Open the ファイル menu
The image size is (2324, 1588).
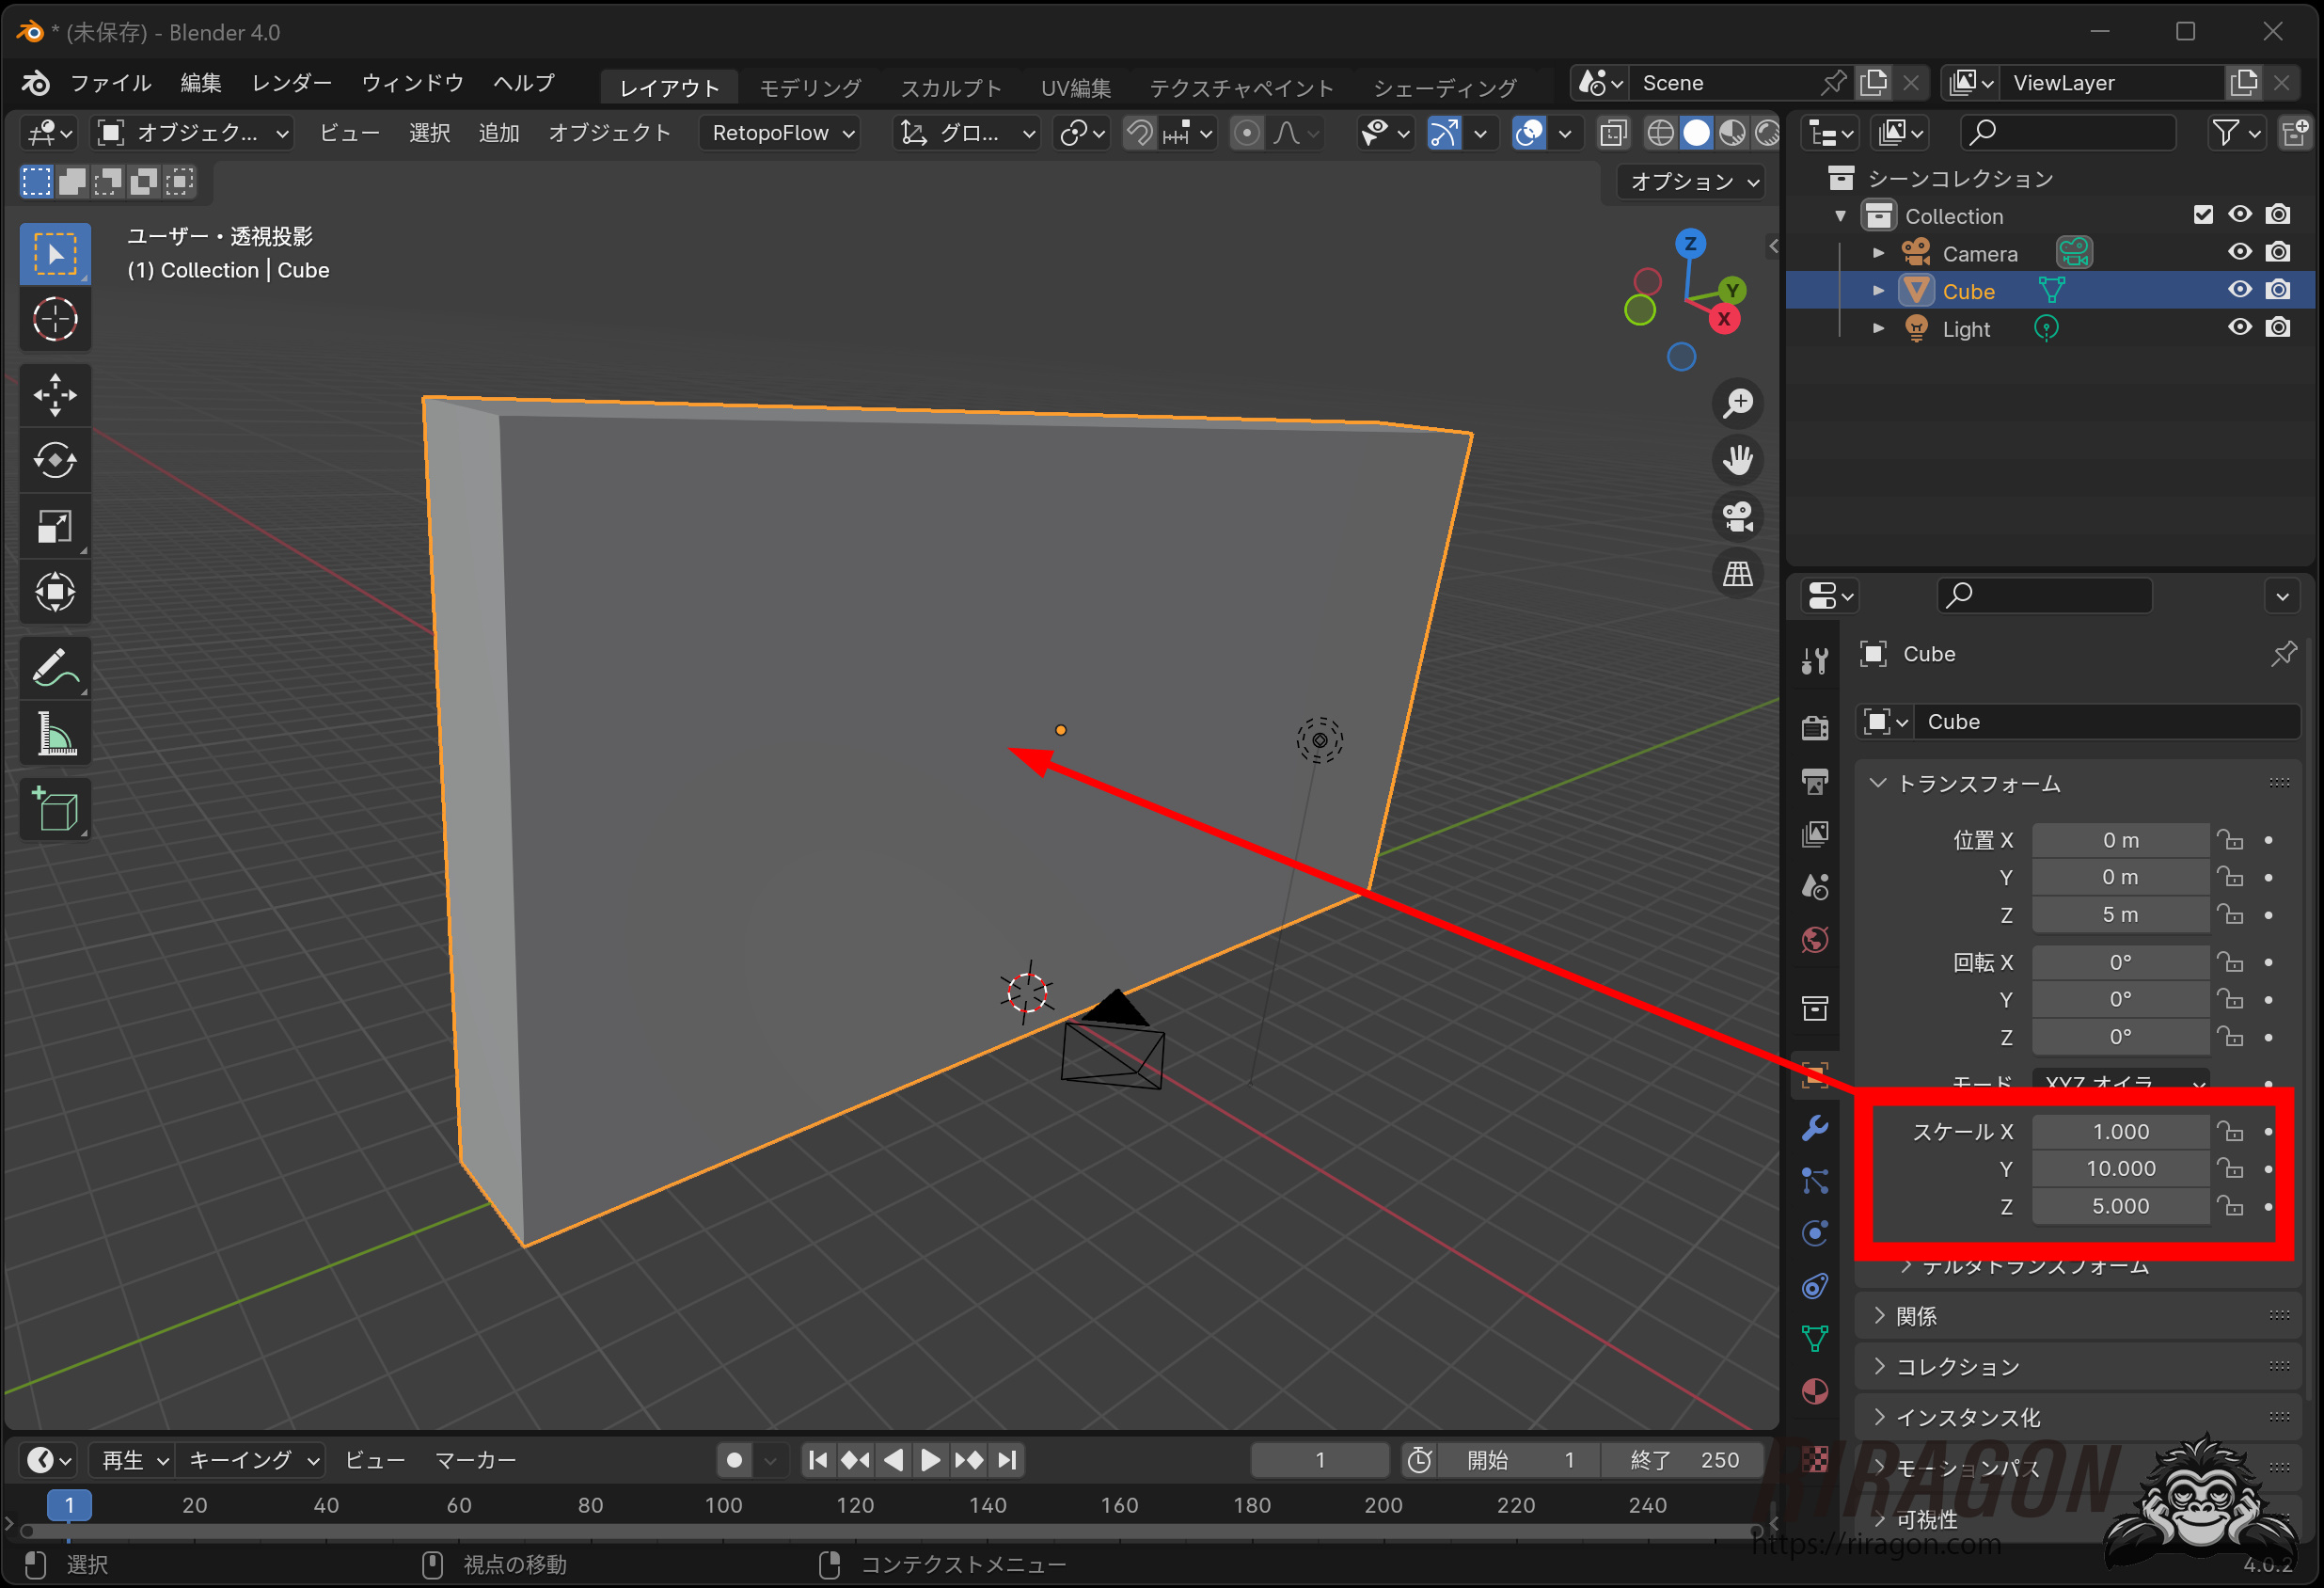(110, 83)
